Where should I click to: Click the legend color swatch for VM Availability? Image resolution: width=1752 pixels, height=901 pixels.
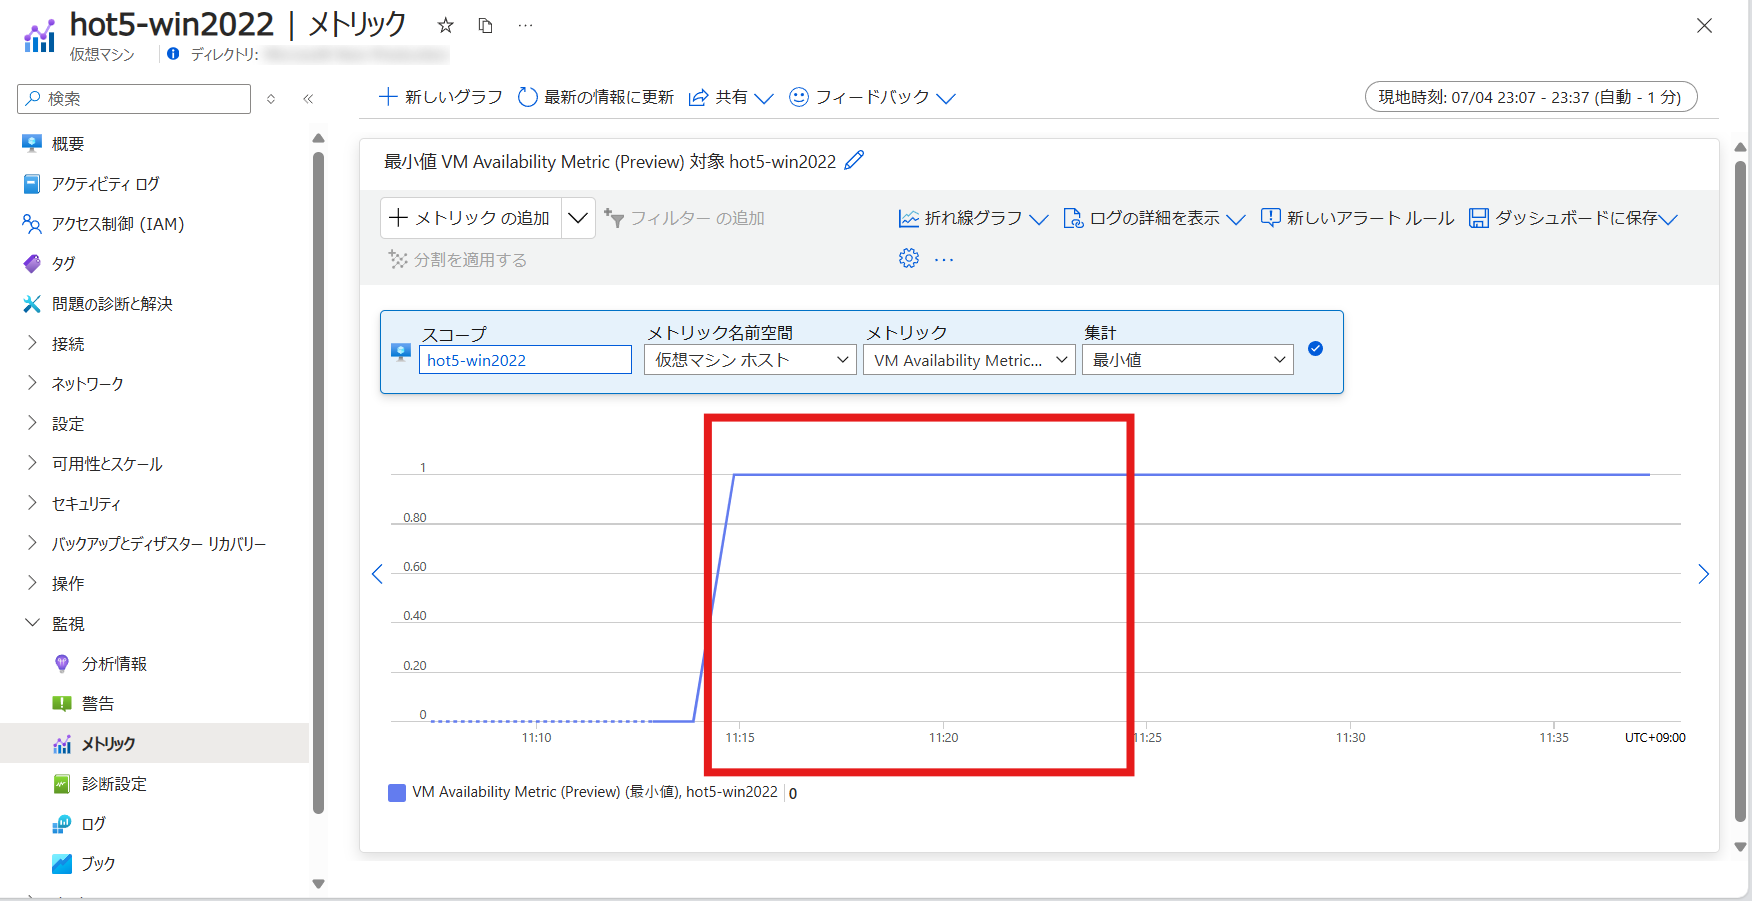point(397,793)
